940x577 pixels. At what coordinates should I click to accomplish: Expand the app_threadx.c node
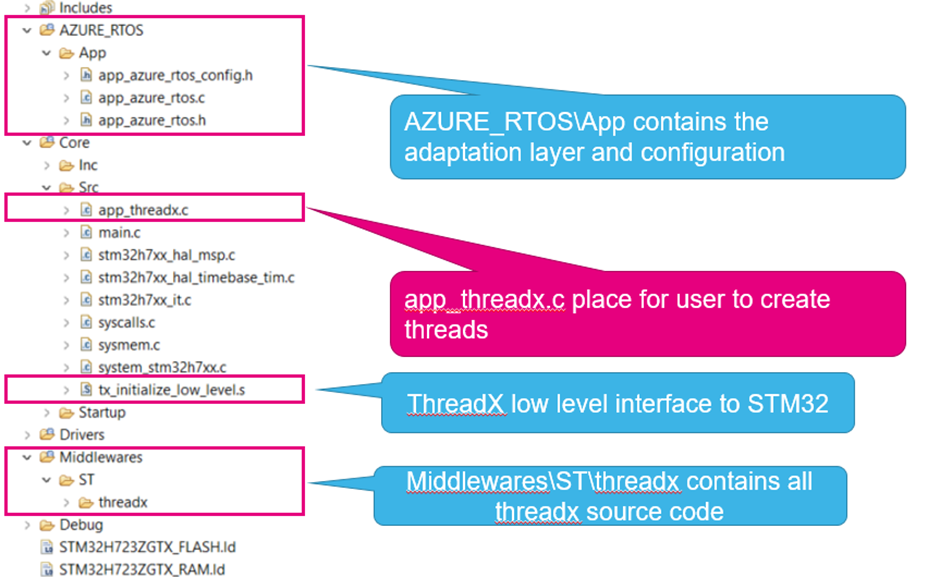(x=67, y=211)
